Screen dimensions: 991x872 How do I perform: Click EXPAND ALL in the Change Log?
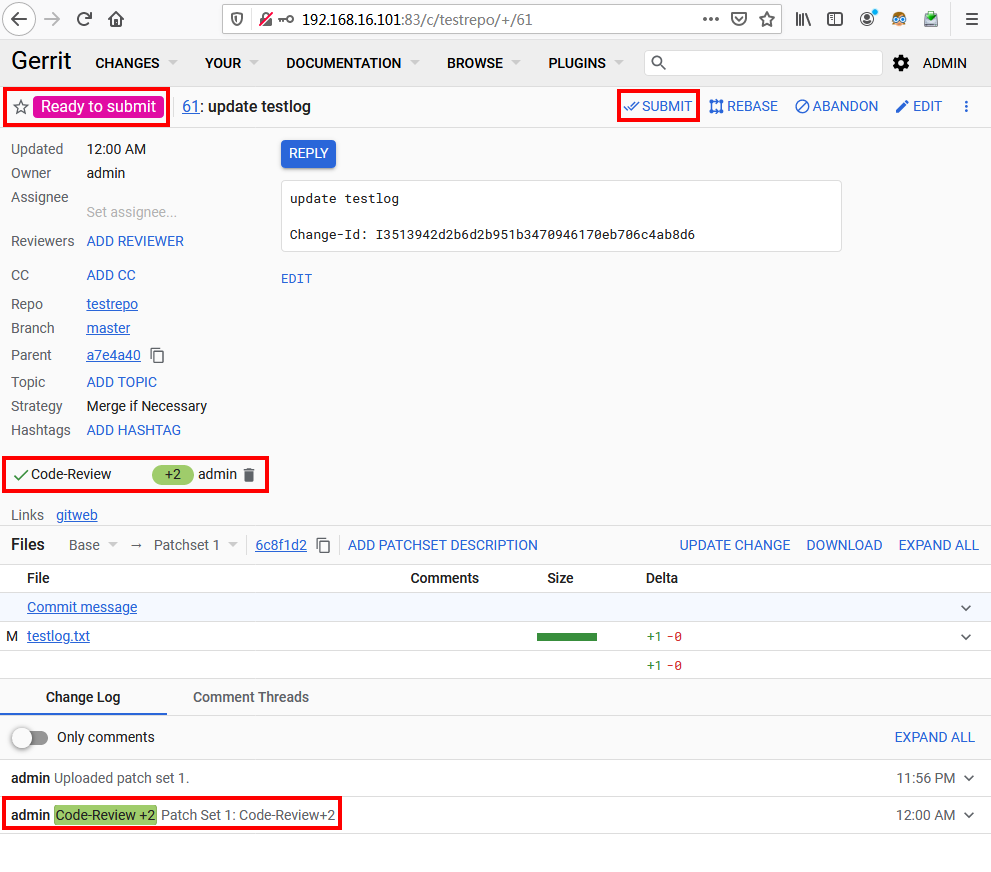click(x=934, y=737)
